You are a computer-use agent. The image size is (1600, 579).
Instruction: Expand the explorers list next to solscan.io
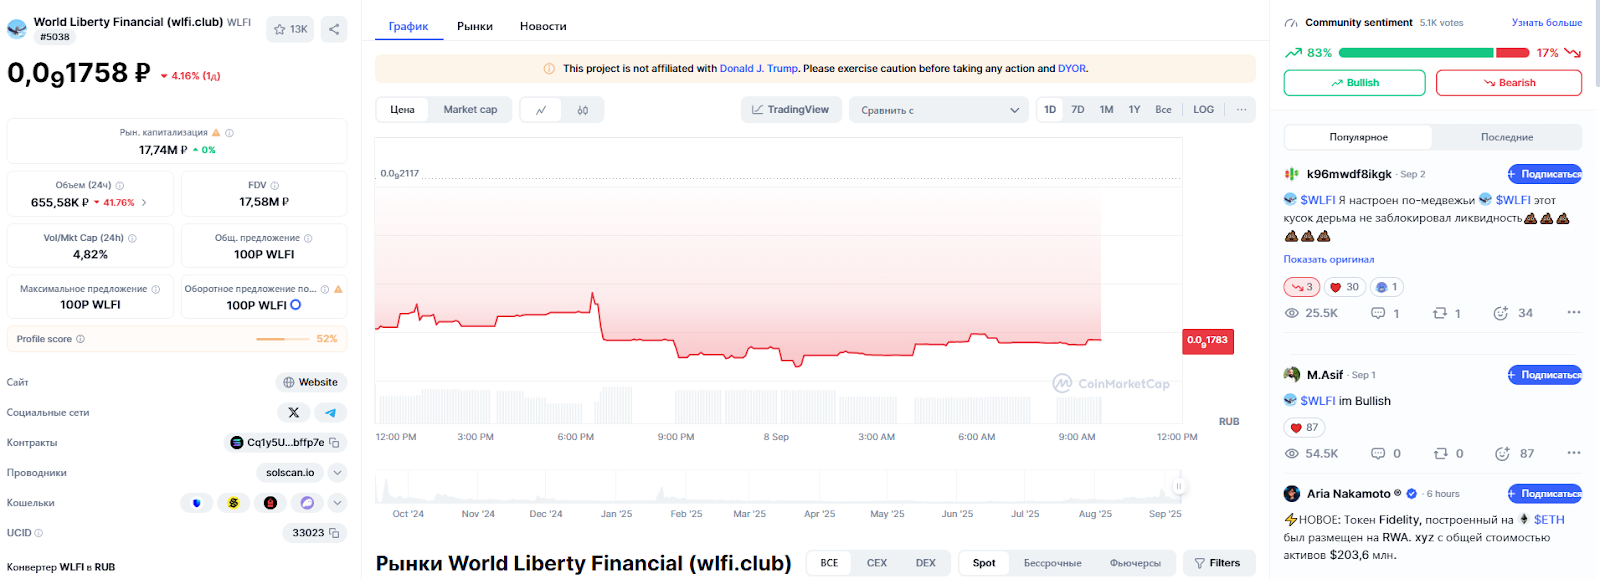tap(338, 473)
